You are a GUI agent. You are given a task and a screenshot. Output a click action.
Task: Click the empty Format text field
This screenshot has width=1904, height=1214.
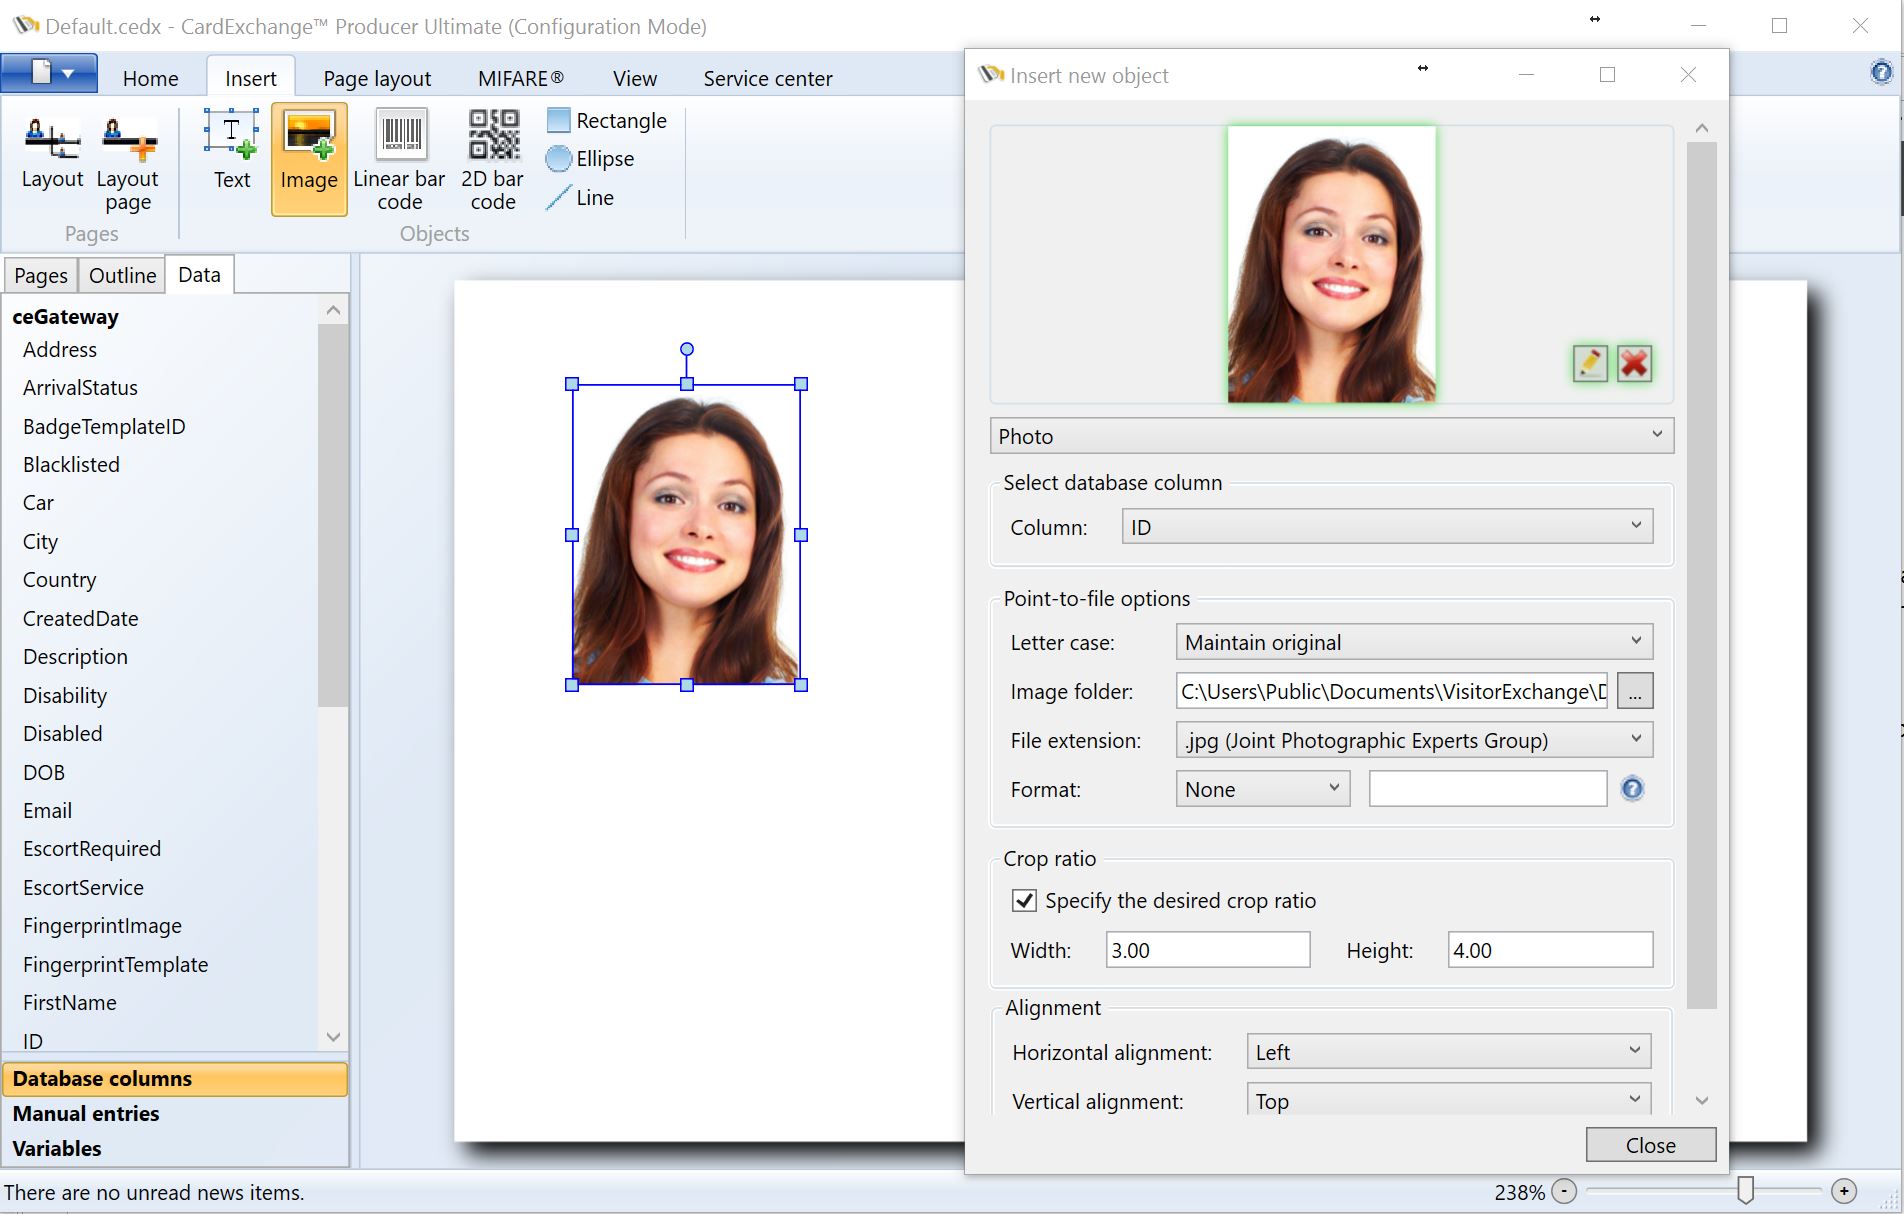1488,789
